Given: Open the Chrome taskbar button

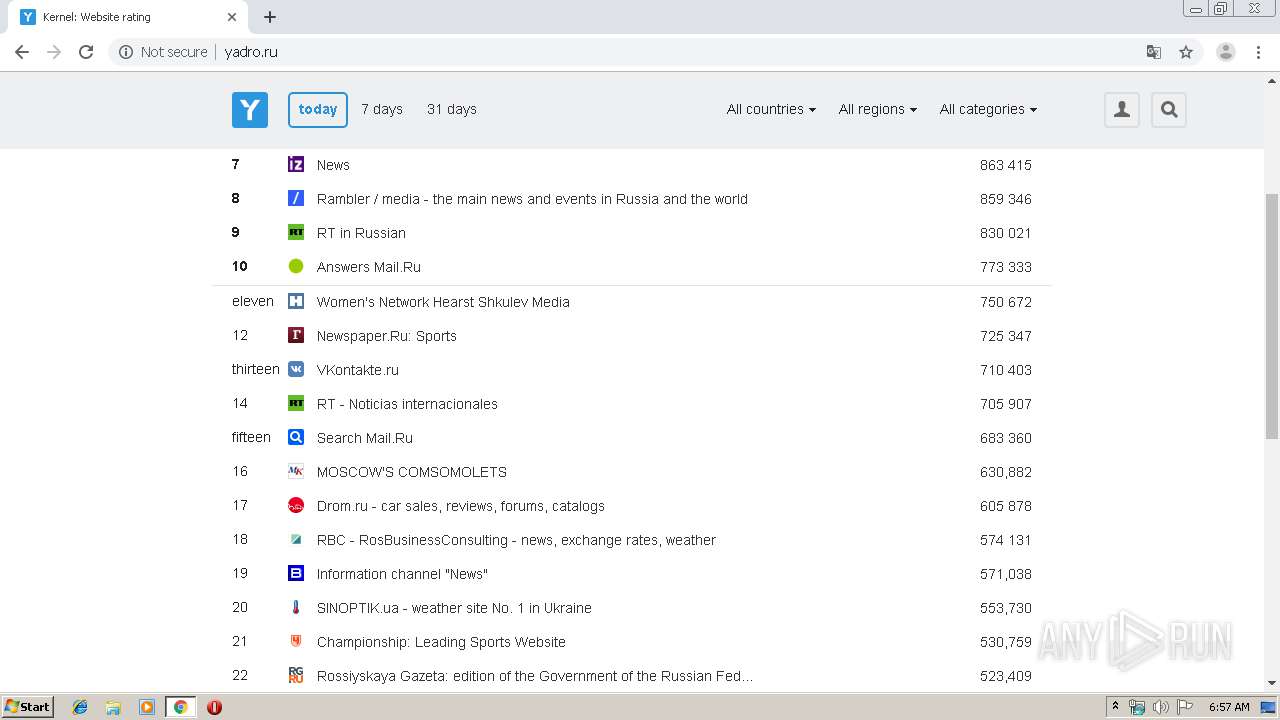Looking at the screenshot, I should point(180,707).
